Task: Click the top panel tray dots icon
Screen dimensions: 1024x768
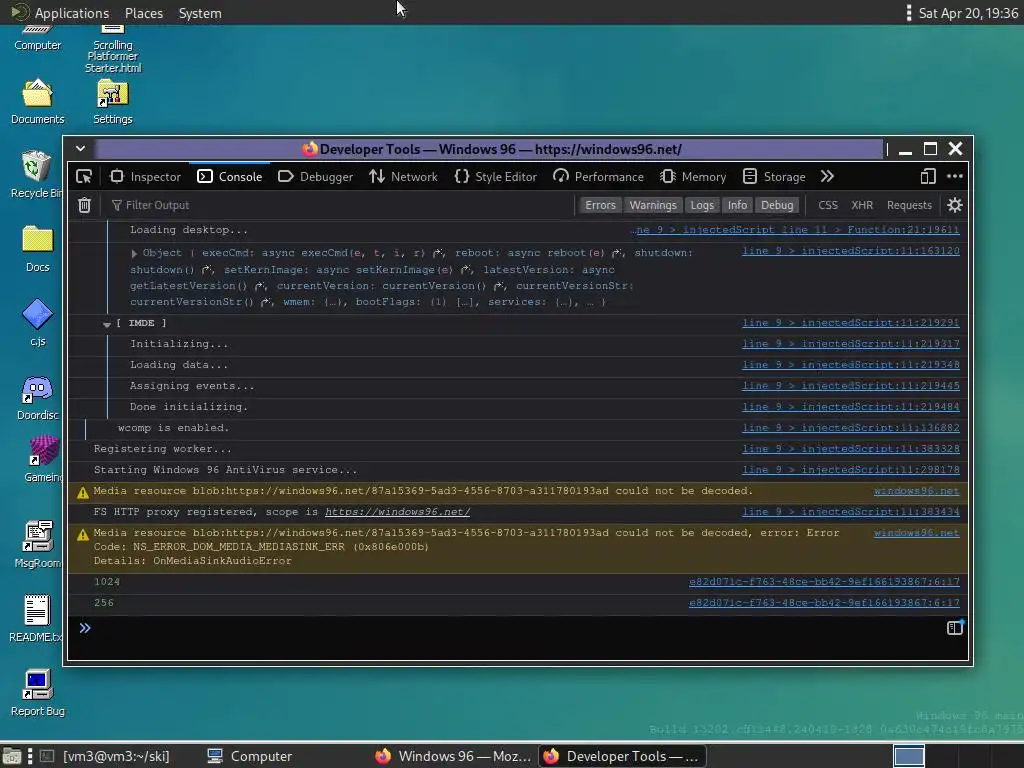Action: point(908,13)
